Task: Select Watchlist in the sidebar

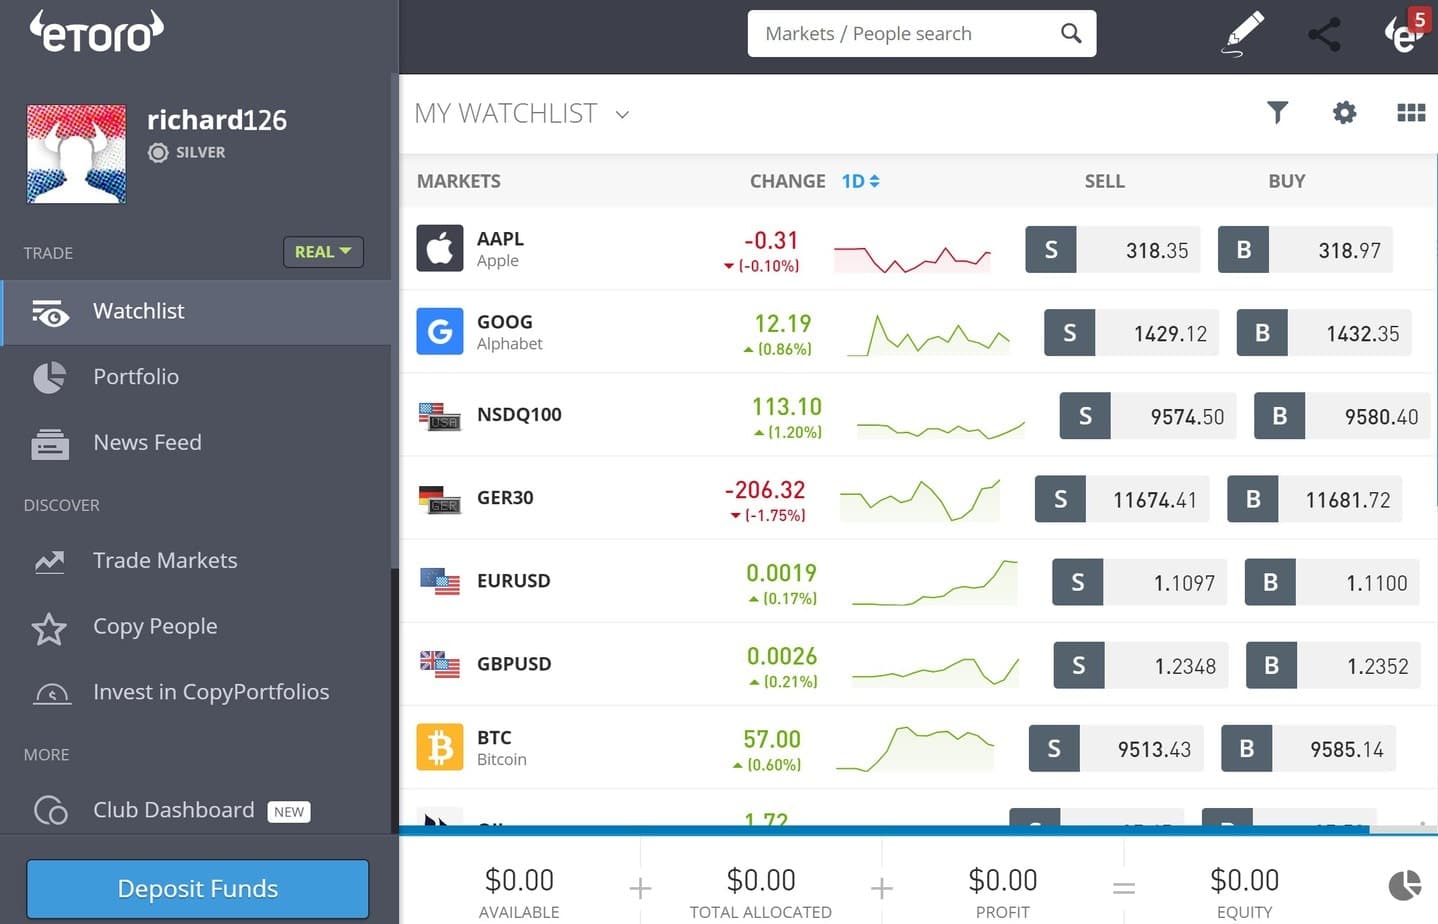Action: [x=196, y=312]
